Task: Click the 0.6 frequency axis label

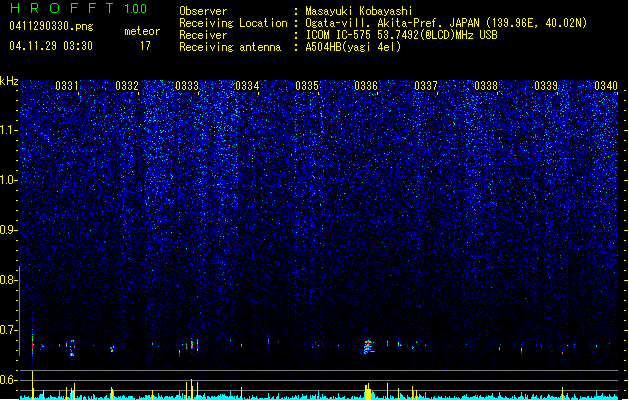Action: [9, 380]
